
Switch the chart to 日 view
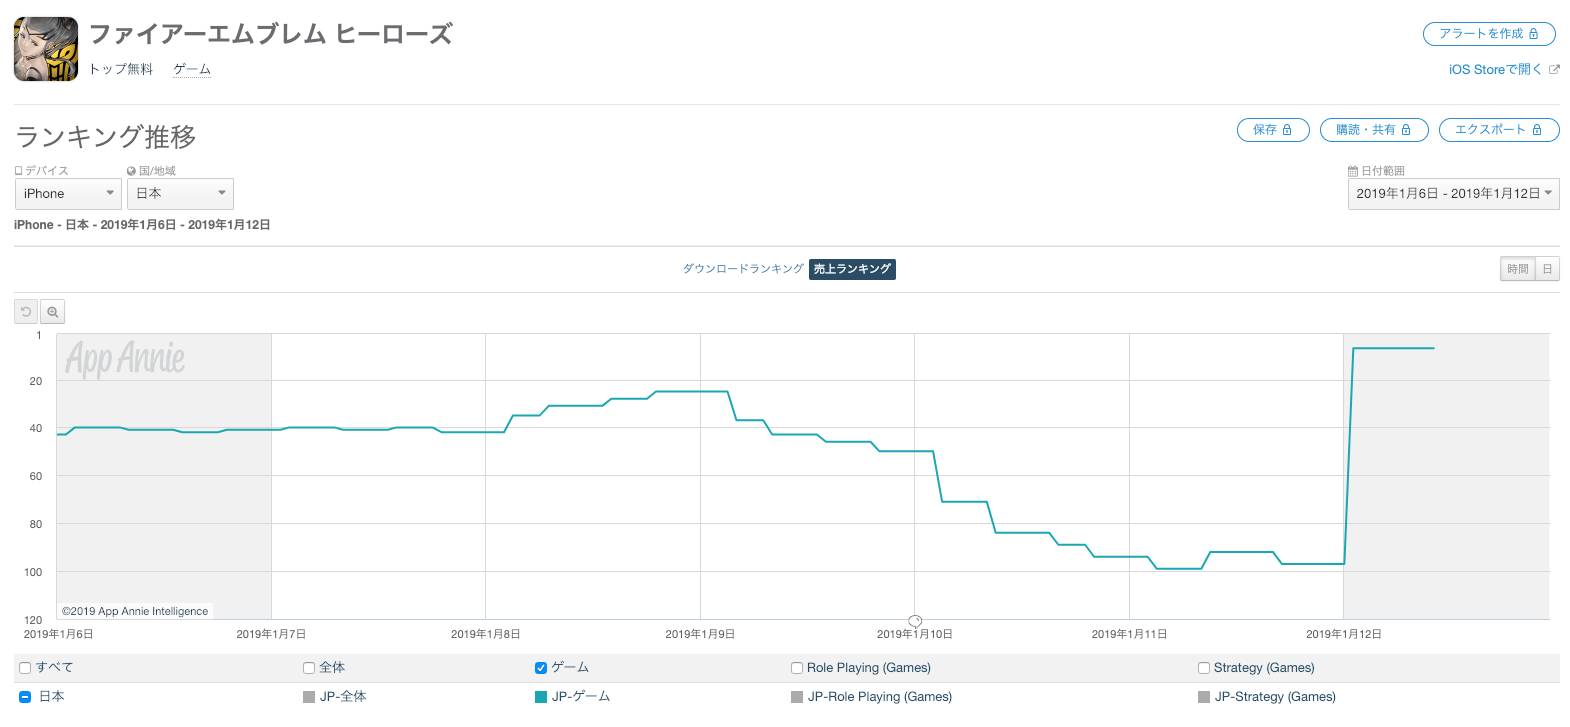(1548, 269)
